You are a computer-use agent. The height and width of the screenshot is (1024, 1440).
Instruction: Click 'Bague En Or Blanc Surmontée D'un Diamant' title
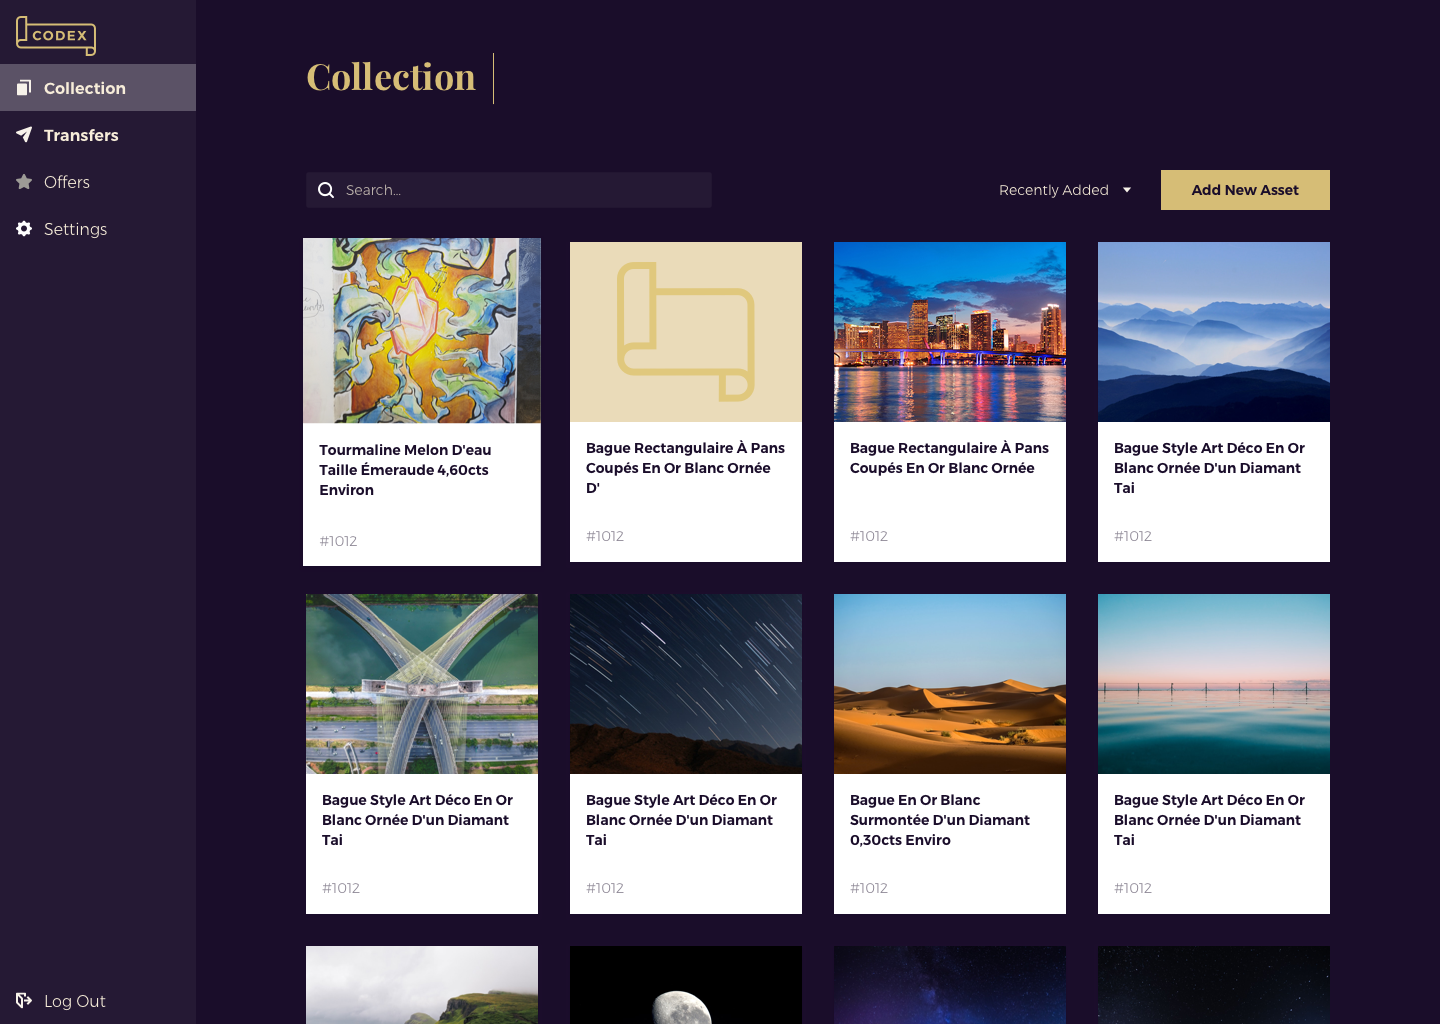tap(940, 820)
